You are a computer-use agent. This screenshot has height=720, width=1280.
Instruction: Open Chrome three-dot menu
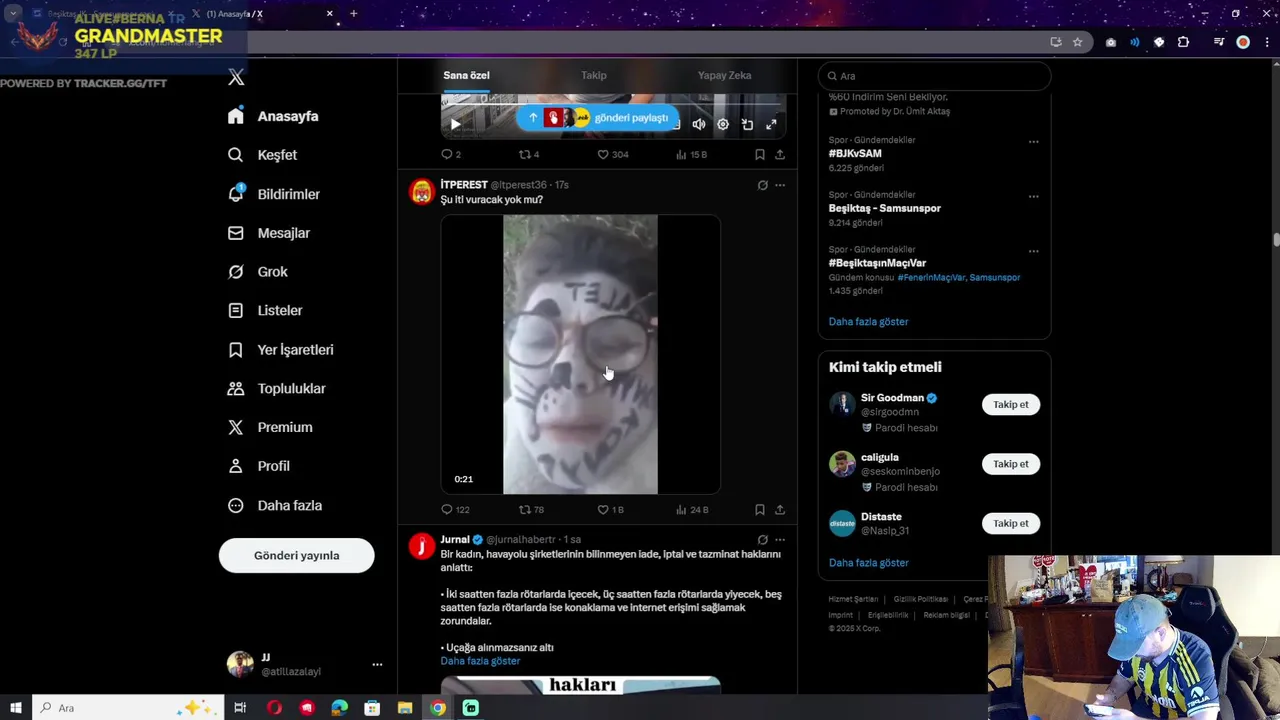[x=1265, y=42]
